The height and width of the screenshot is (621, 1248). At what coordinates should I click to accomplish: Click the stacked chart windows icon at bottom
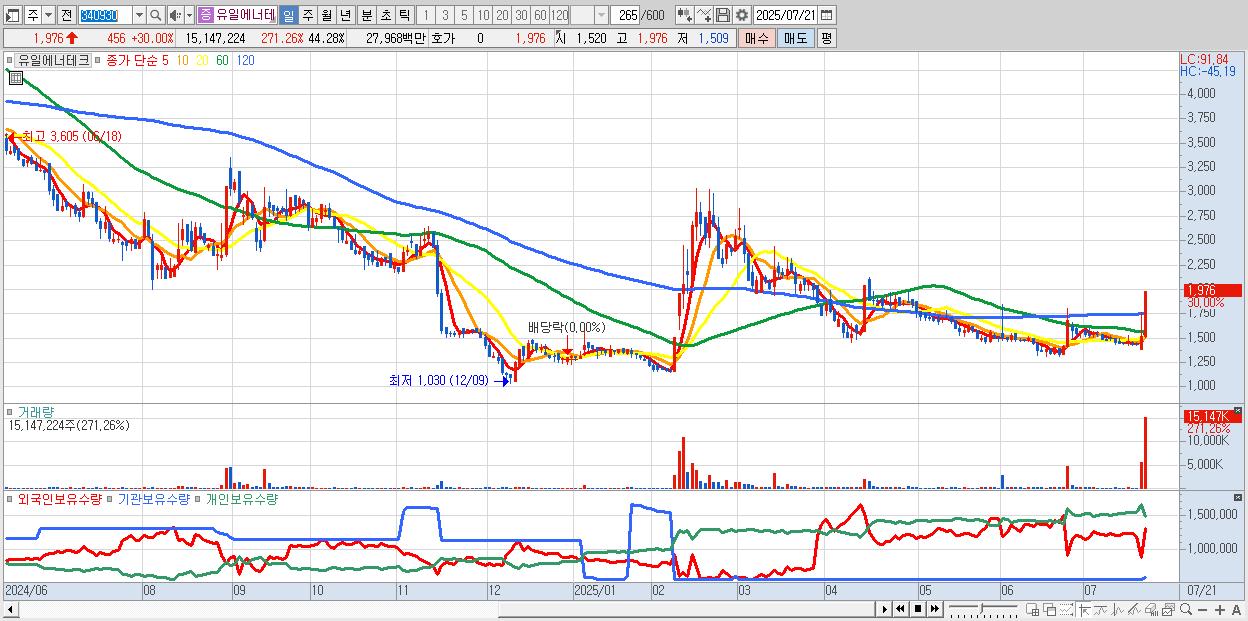(1168, 610)
